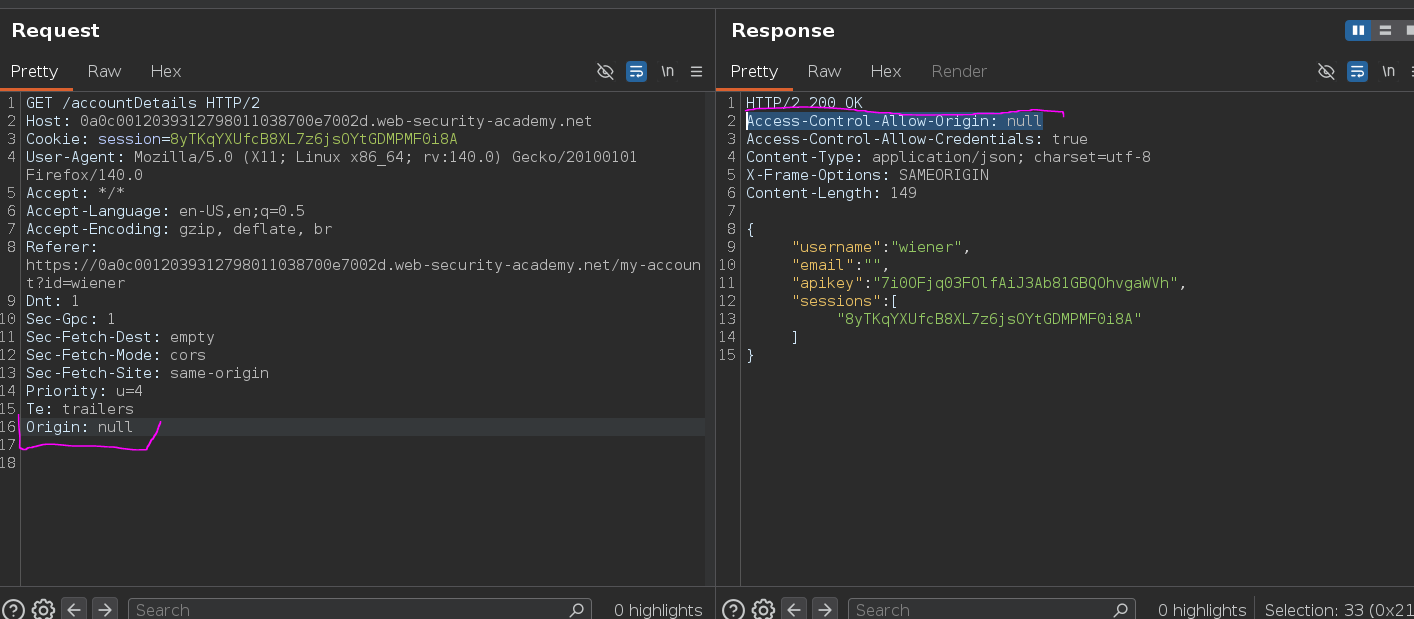The image size is (1414, 619).
Task: Go to next search match in Response
Action: [x=826, y=609]
